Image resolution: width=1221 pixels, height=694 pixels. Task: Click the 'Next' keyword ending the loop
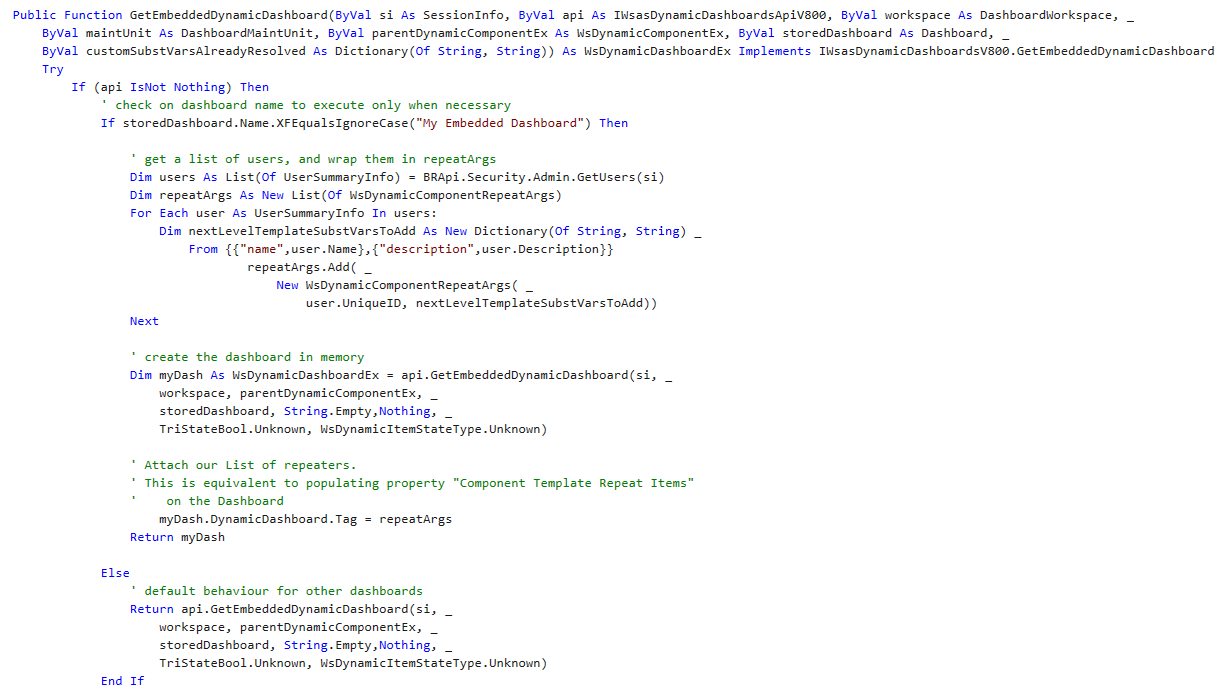point(144,321)
